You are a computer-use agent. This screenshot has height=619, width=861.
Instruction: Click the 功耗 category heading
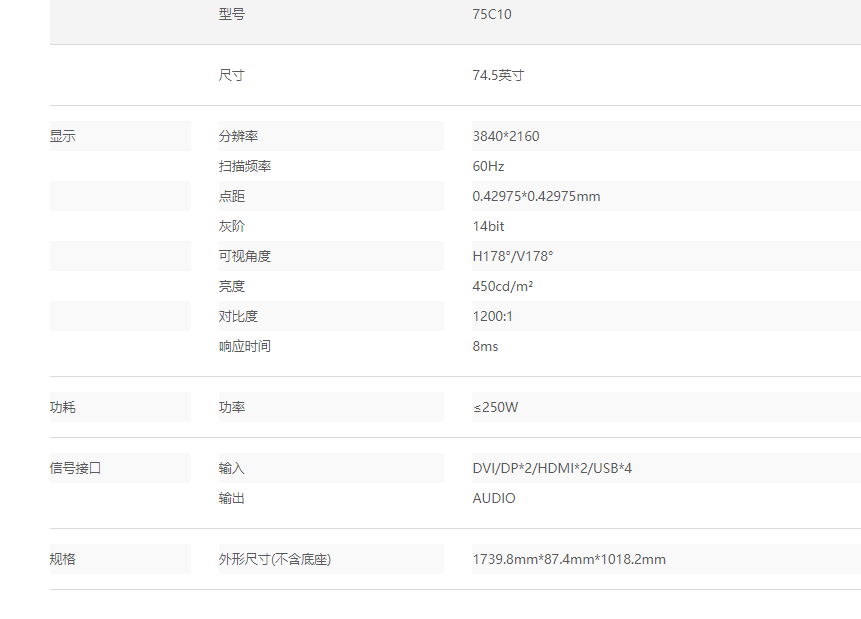tap(63, 407)
